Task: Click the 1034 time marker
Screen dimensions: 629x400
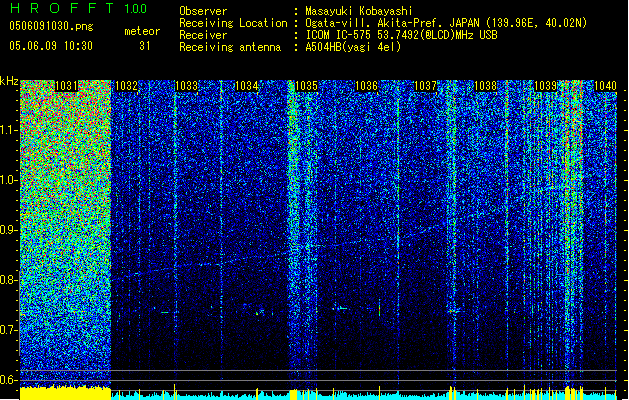Action: pos(246,86)
